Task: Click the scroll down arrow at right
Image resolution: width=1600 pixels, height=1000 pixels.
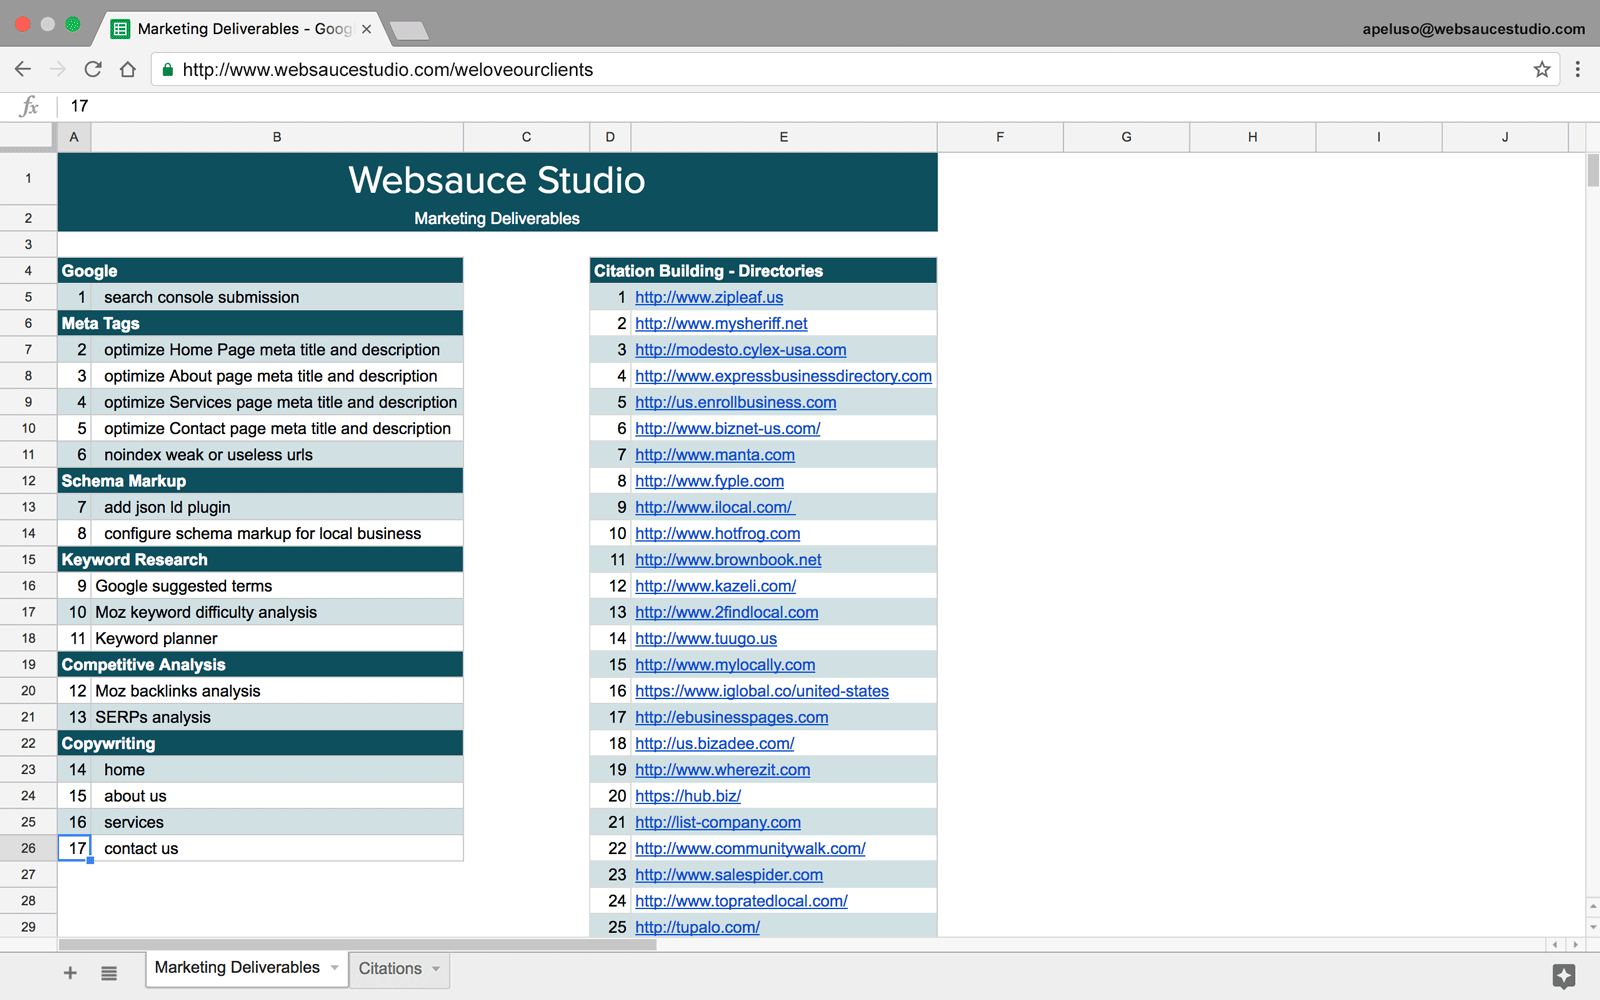Action: (x=1593, y=927)
